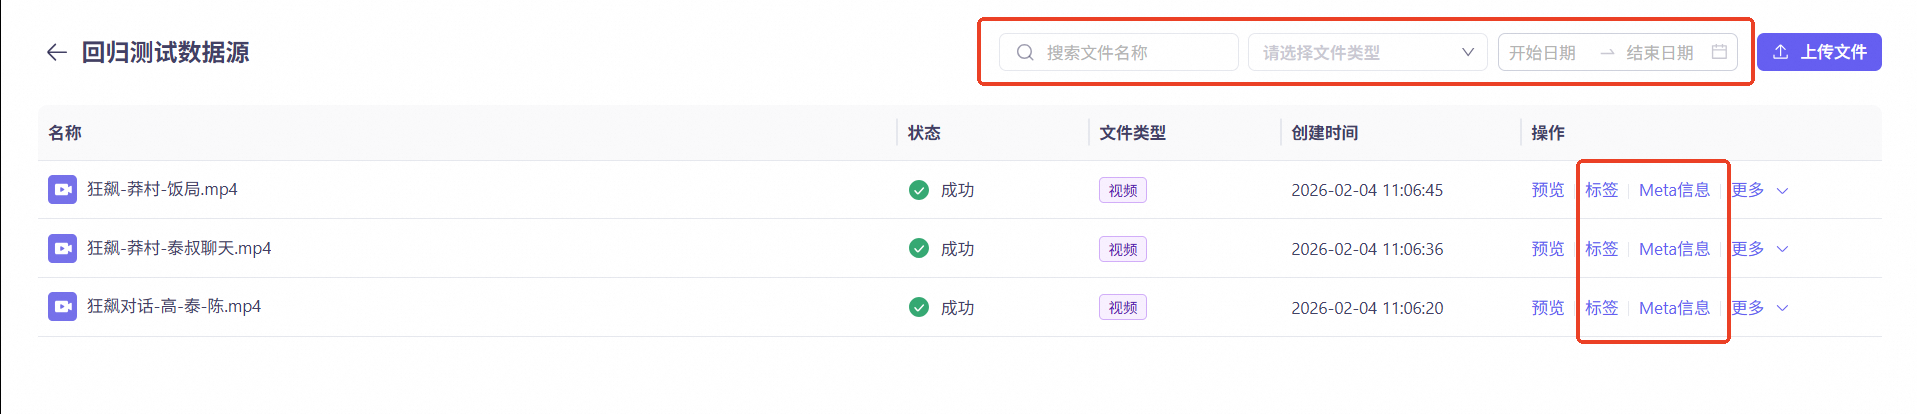Click the calendar icon in the date range
Screen dimensions: 1917x414
1719,52
